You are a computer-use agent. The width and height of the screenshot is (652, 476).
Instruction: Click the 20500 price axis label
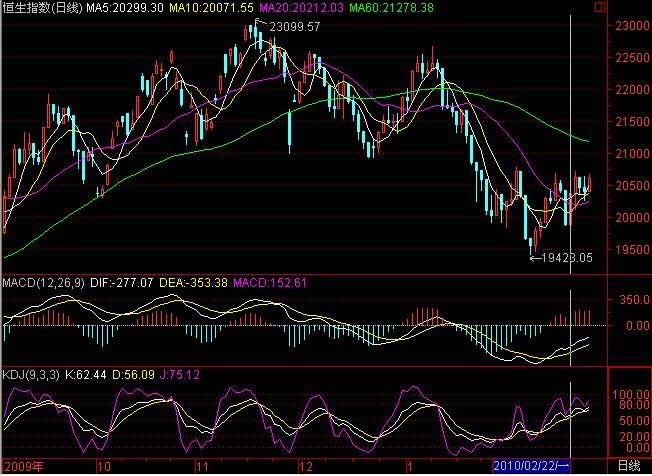(x=632, y=186)
